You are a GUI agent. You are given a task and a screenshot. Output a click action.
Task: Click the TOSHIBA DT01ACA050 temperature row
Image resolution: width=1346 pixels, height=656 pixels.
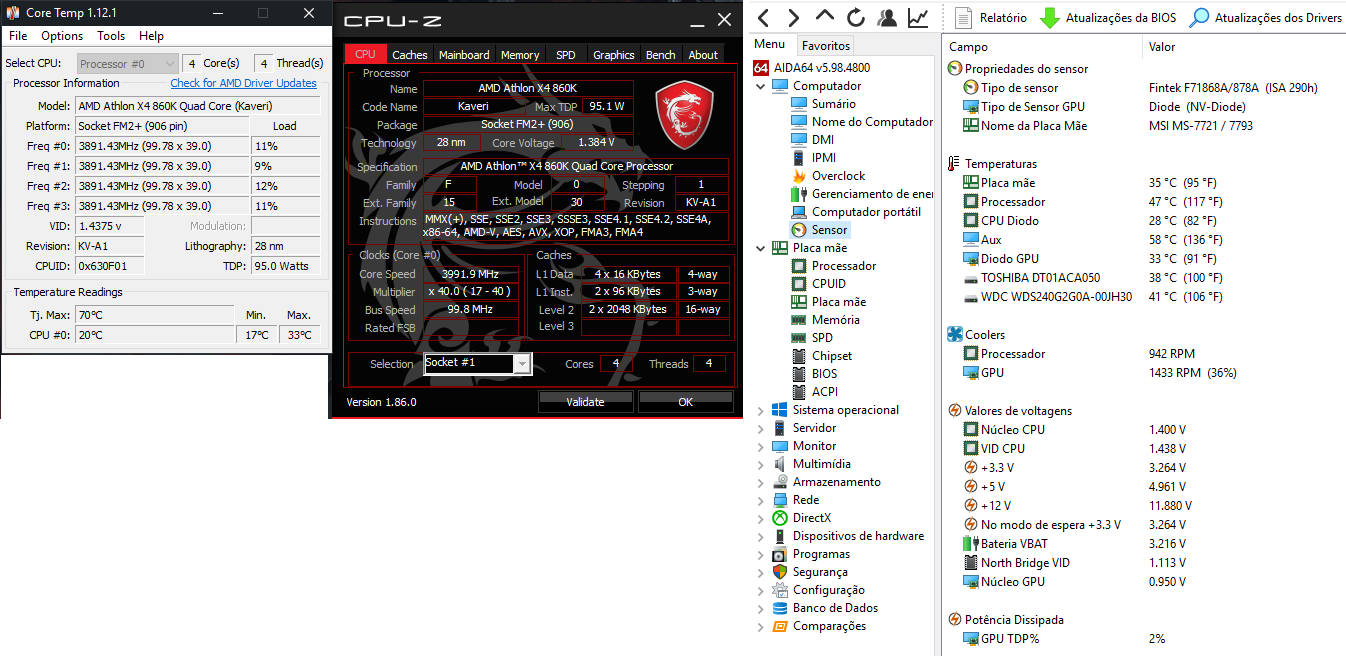(x=1143, y=278)
